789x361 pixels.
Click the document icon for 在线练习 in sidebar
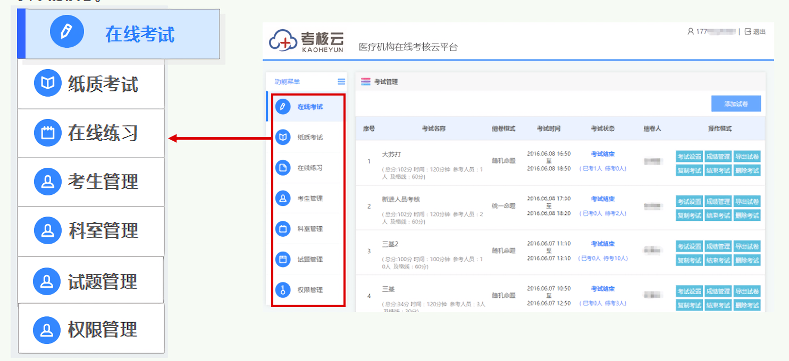pos(283,167)
